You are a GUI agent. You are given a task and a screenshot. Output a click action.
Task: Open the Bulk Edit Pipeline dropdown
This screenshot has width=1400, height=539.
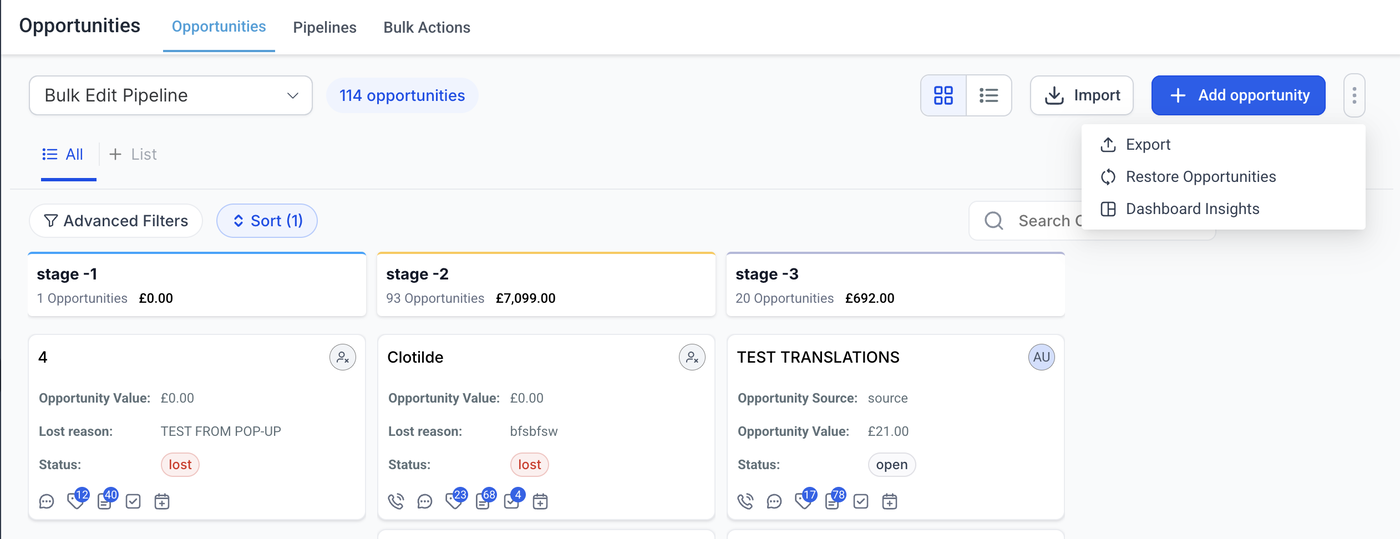click(171, 96)
